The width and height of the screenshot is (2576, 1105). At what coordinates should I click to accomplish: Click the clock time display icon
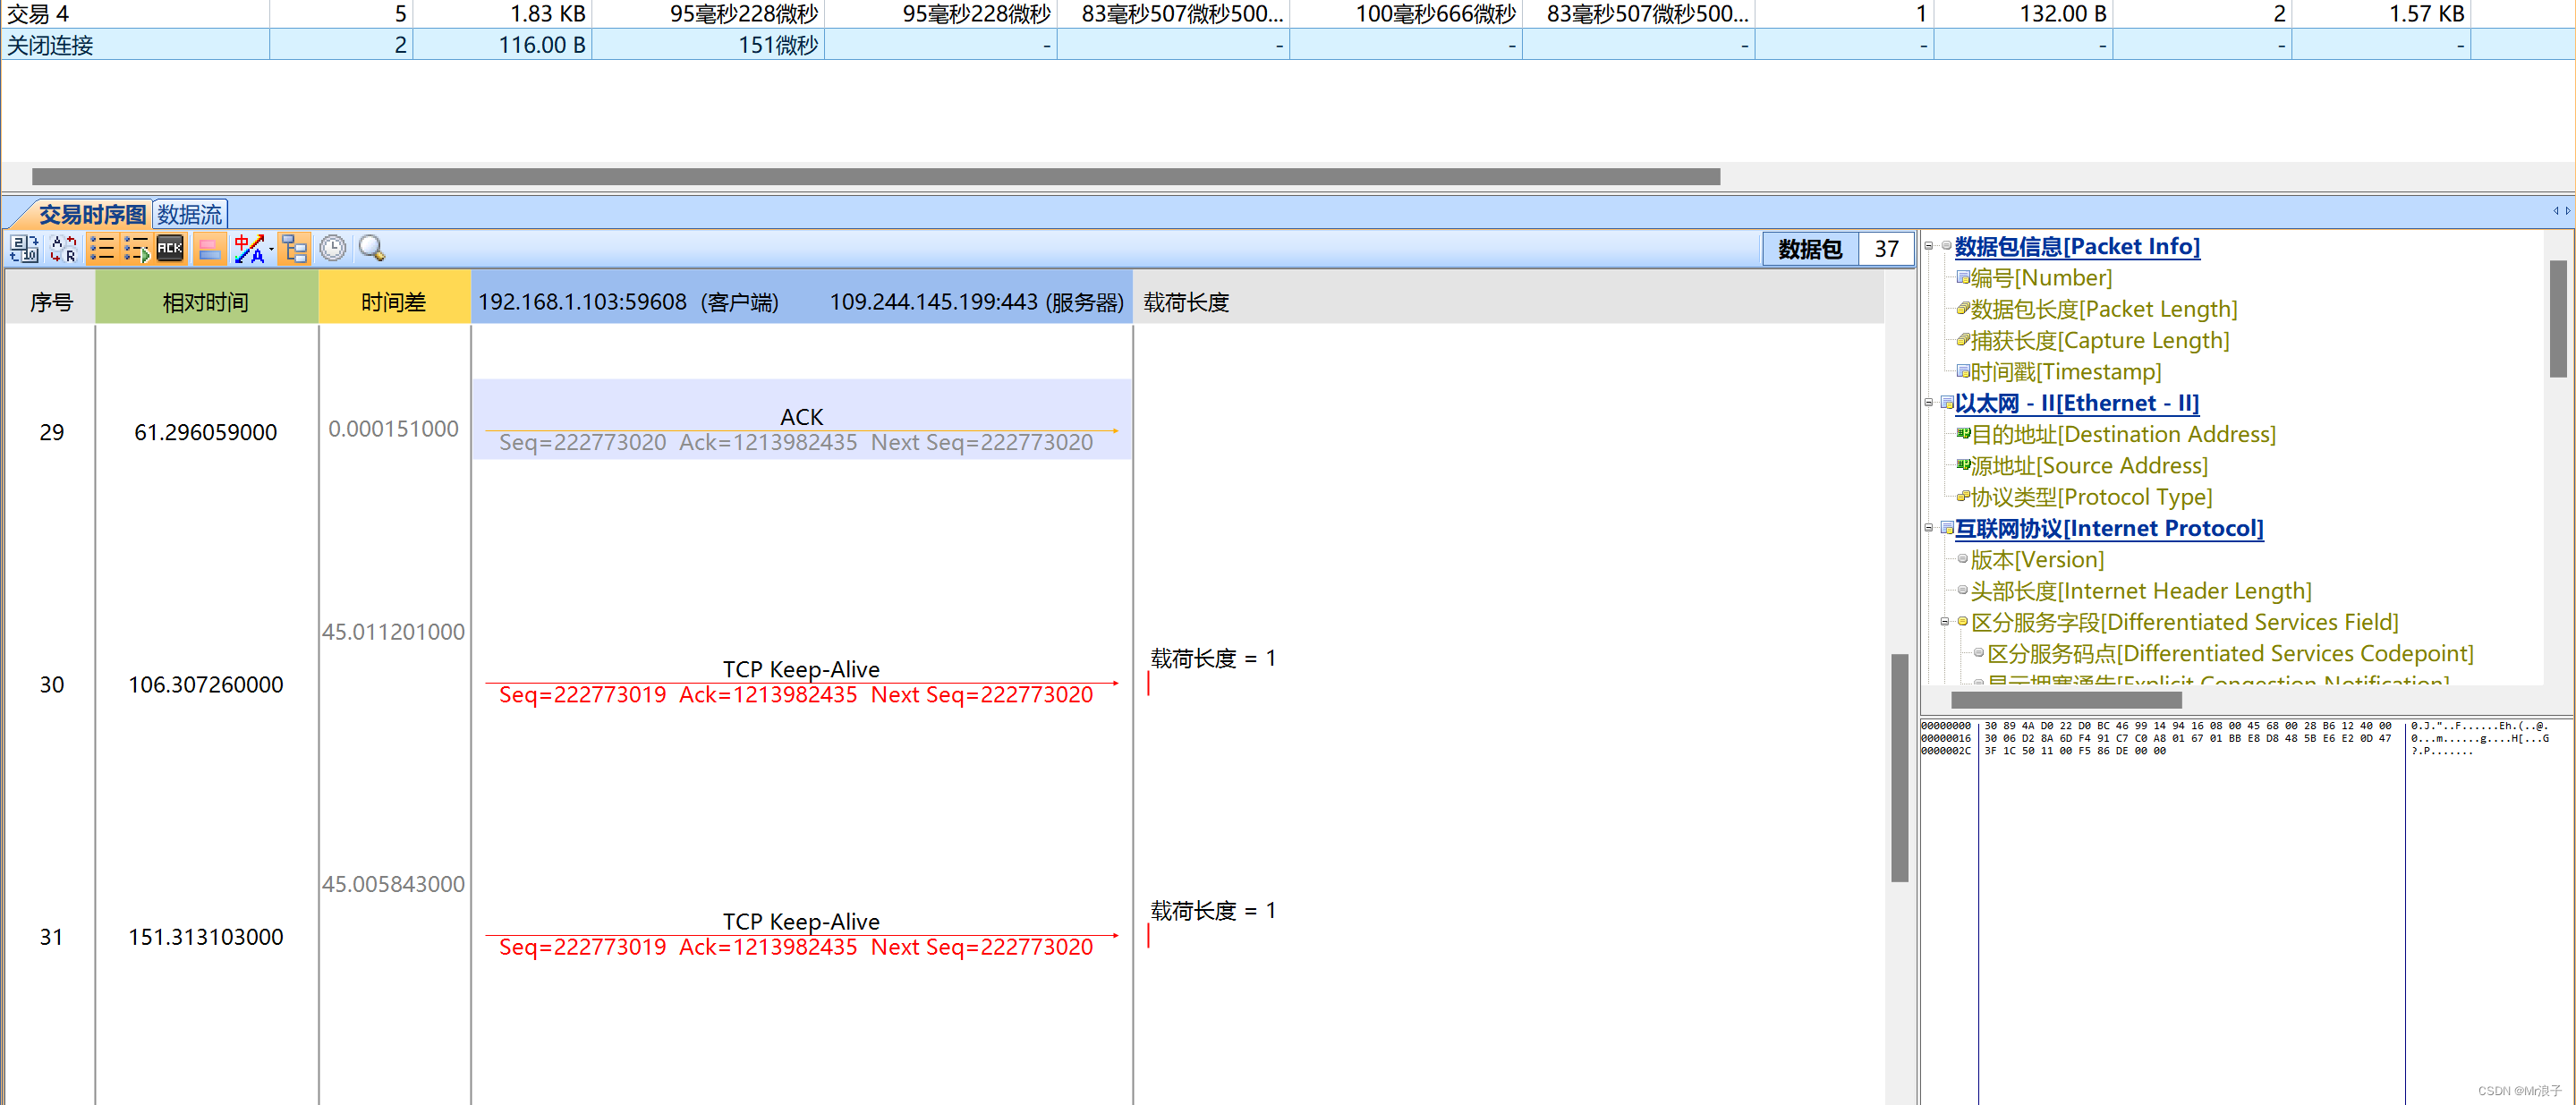[333, 248]
